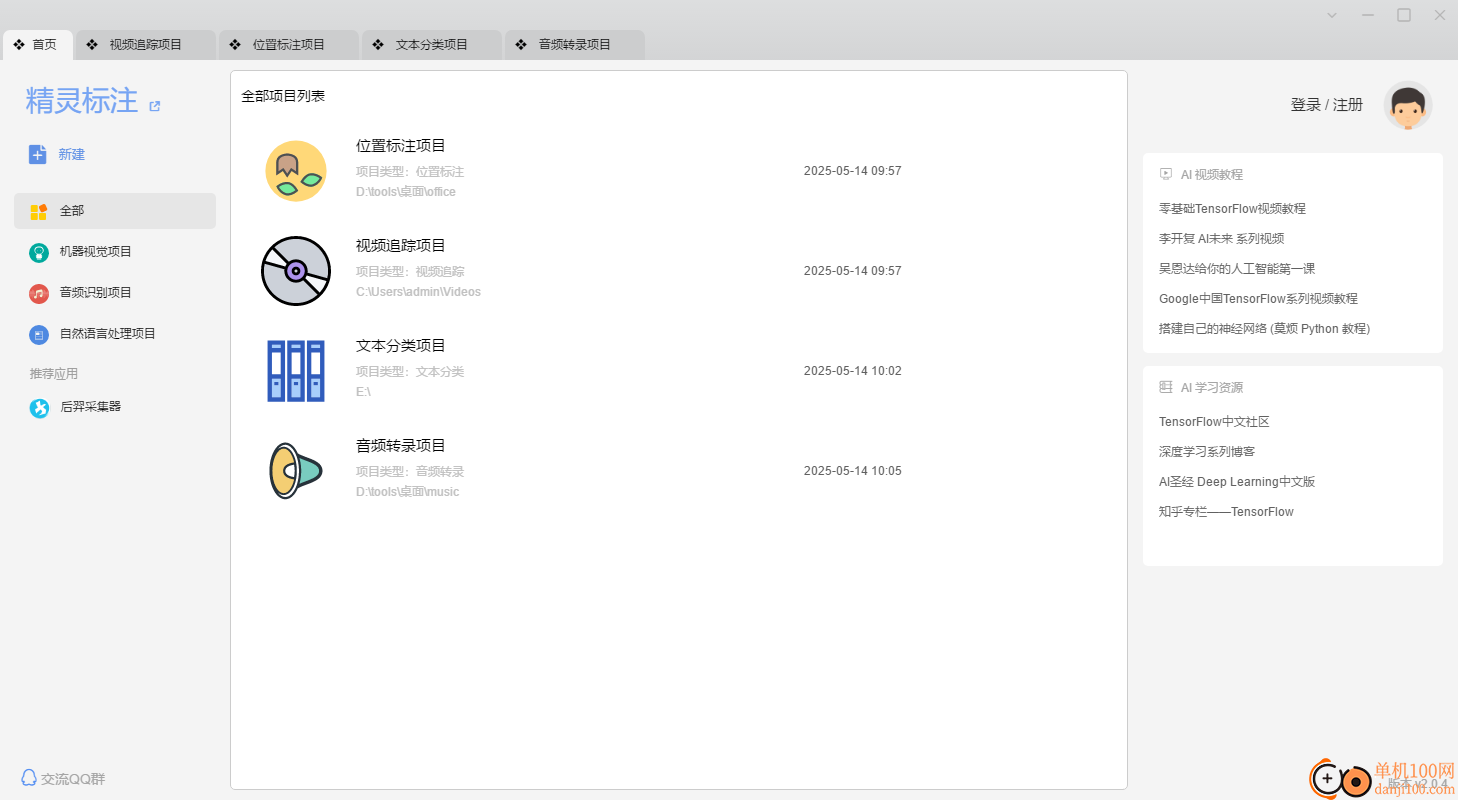The image size is (1458, 800).
Task: Open 深度学习系列博客 link
Action: (1207, 452)
